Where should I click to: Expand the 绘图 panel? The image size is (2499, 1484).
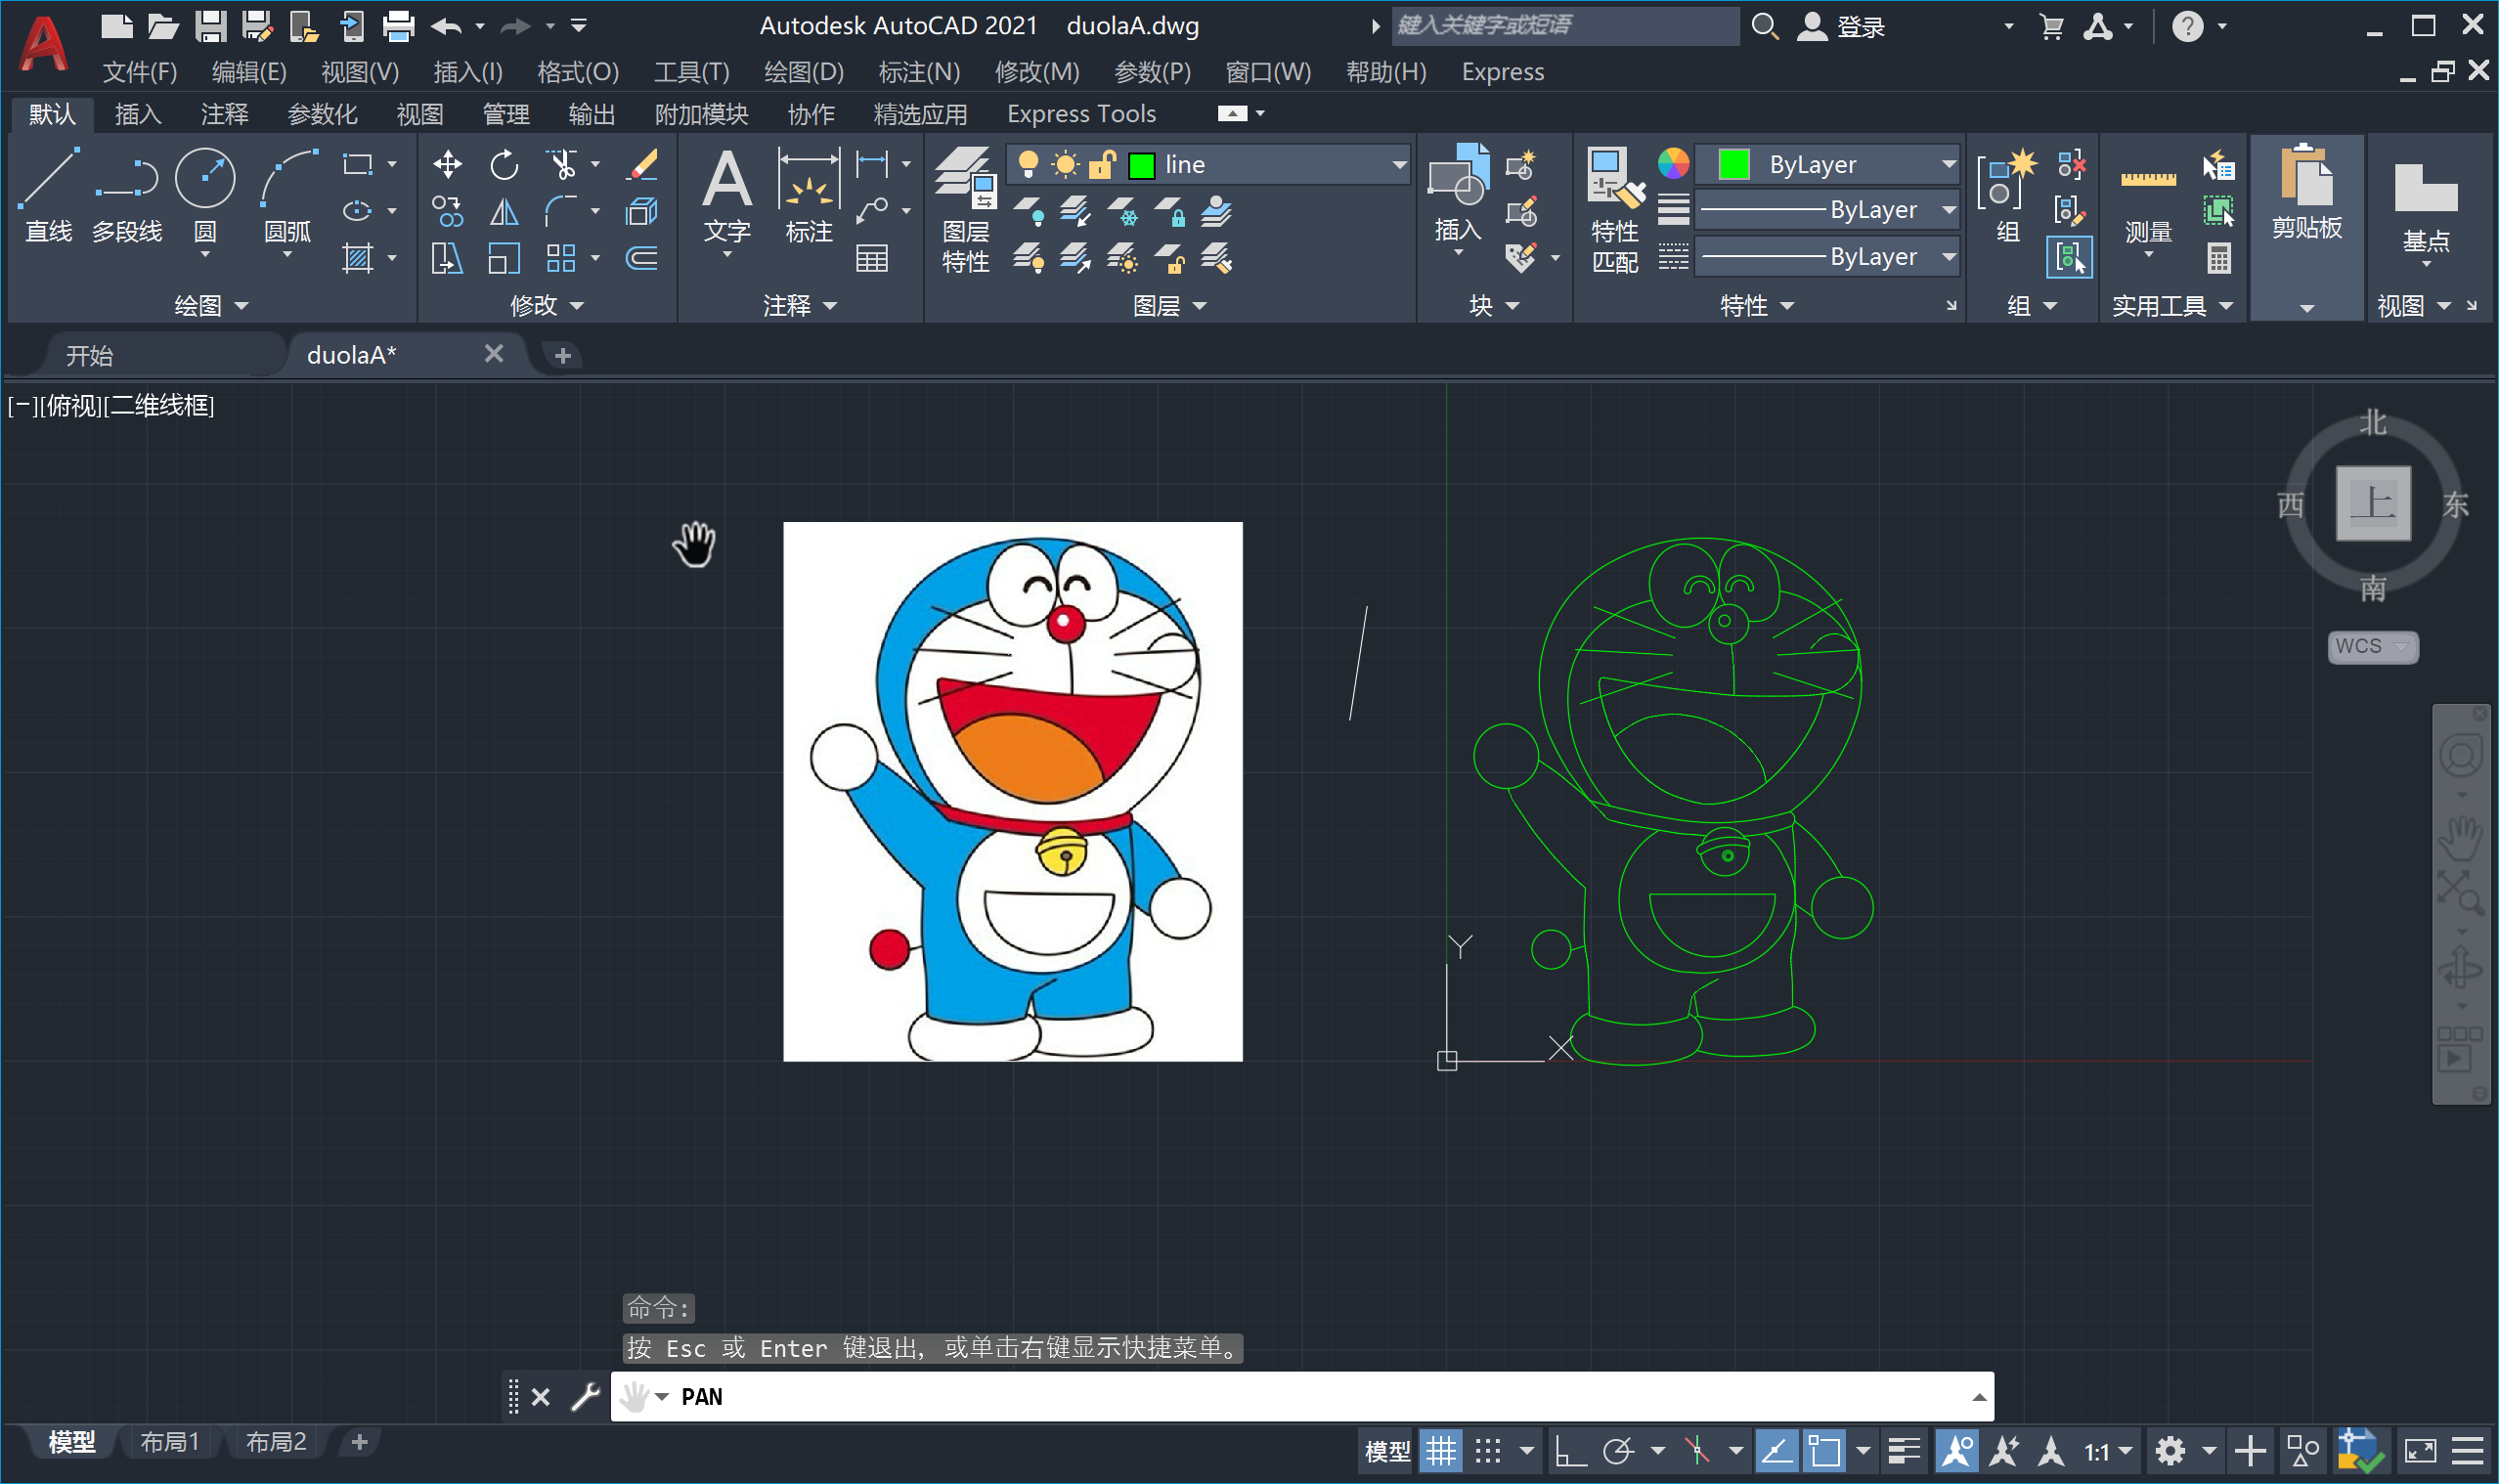click(210, 305)
